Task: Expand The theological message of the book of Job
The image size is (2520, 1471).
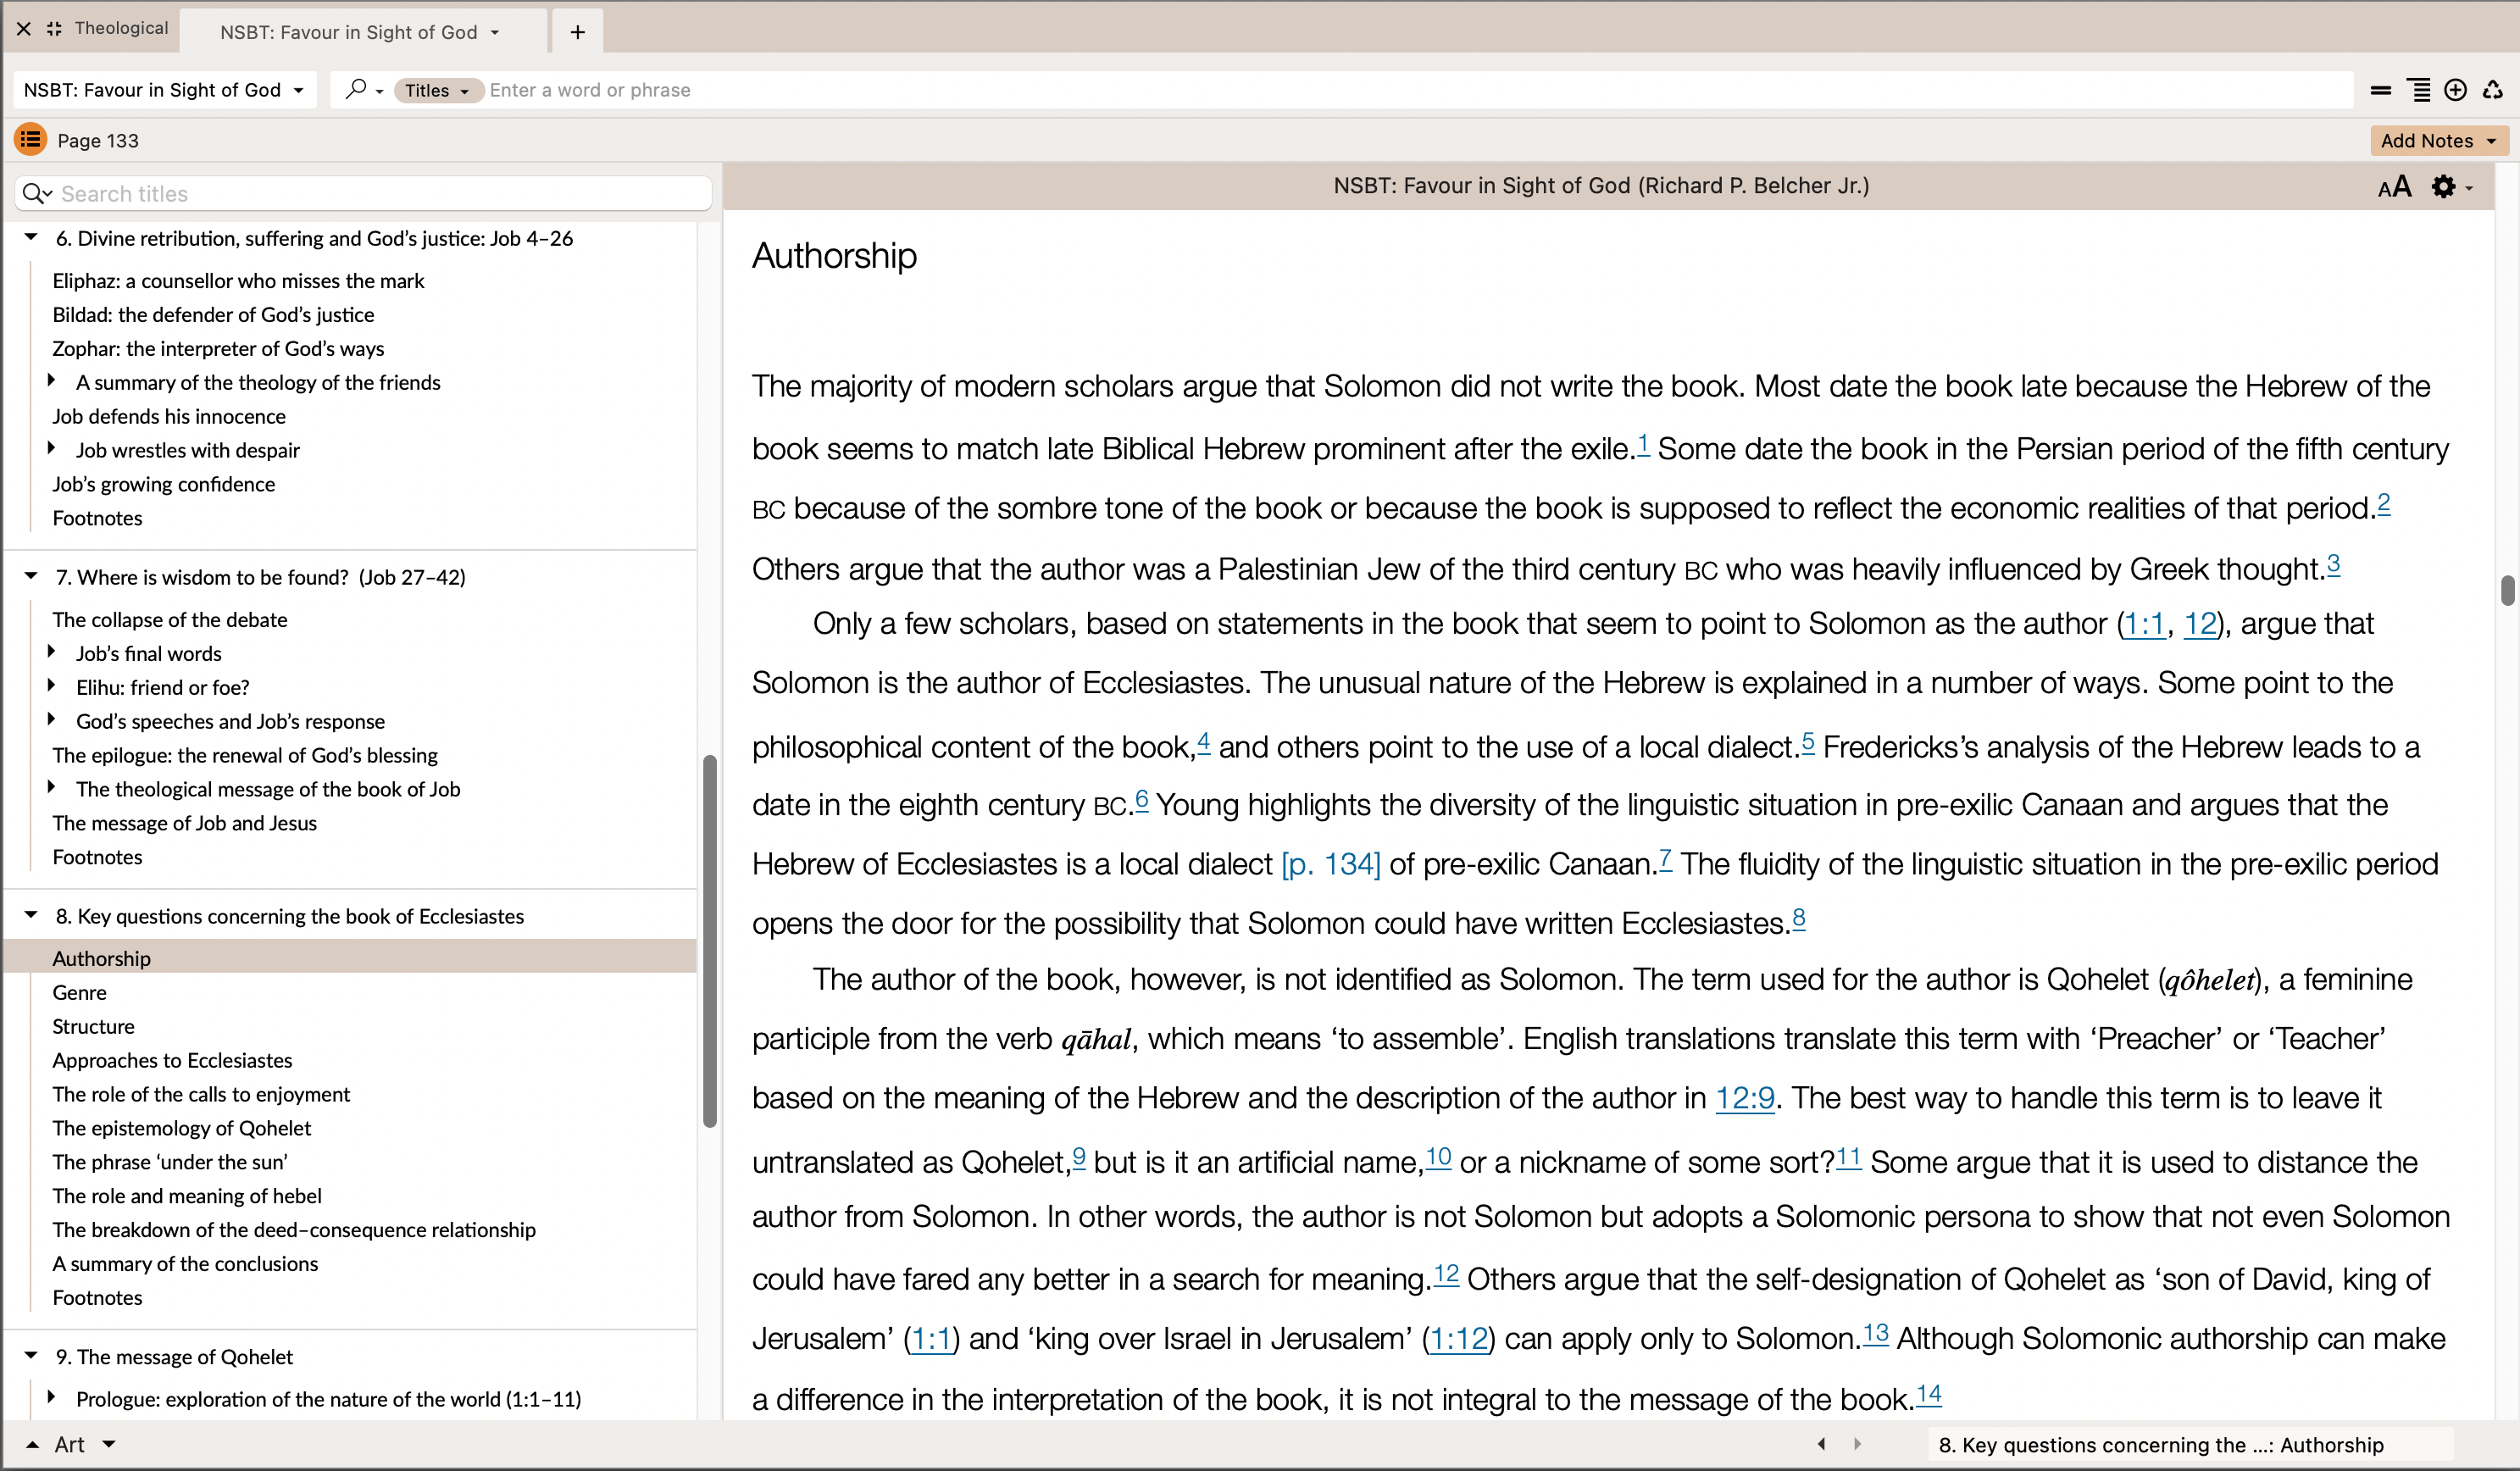Action: click(x=51, y=788)
